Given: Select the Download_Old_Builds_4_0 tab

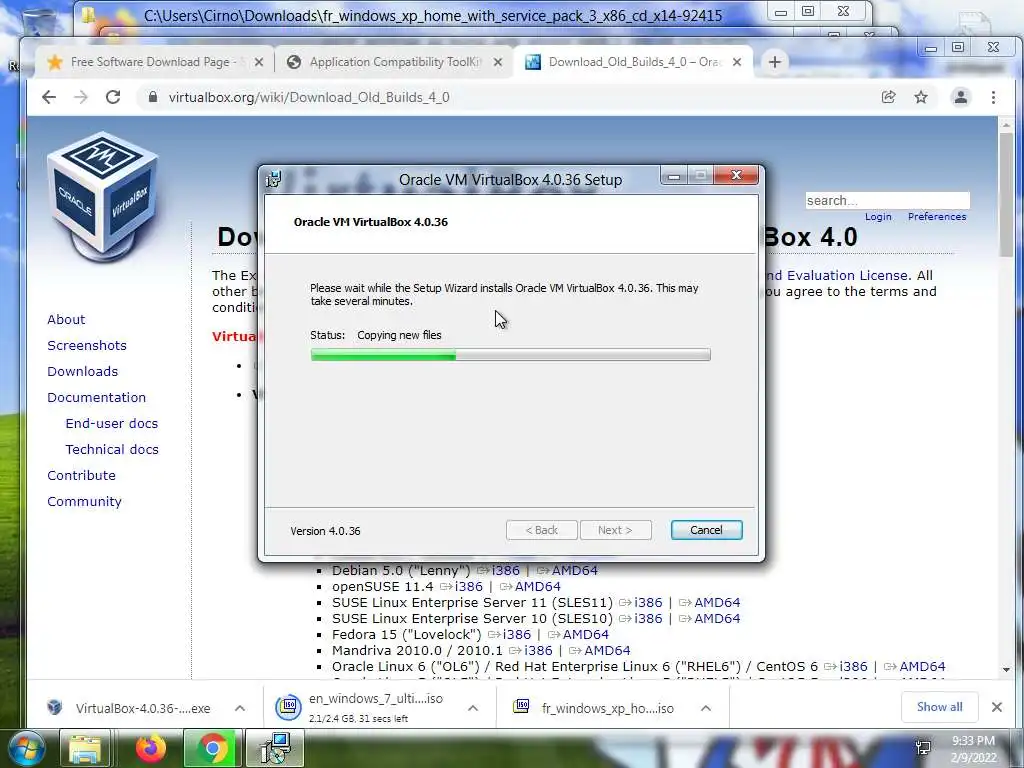Looking at the screenshot, I should tap(633, 62).
